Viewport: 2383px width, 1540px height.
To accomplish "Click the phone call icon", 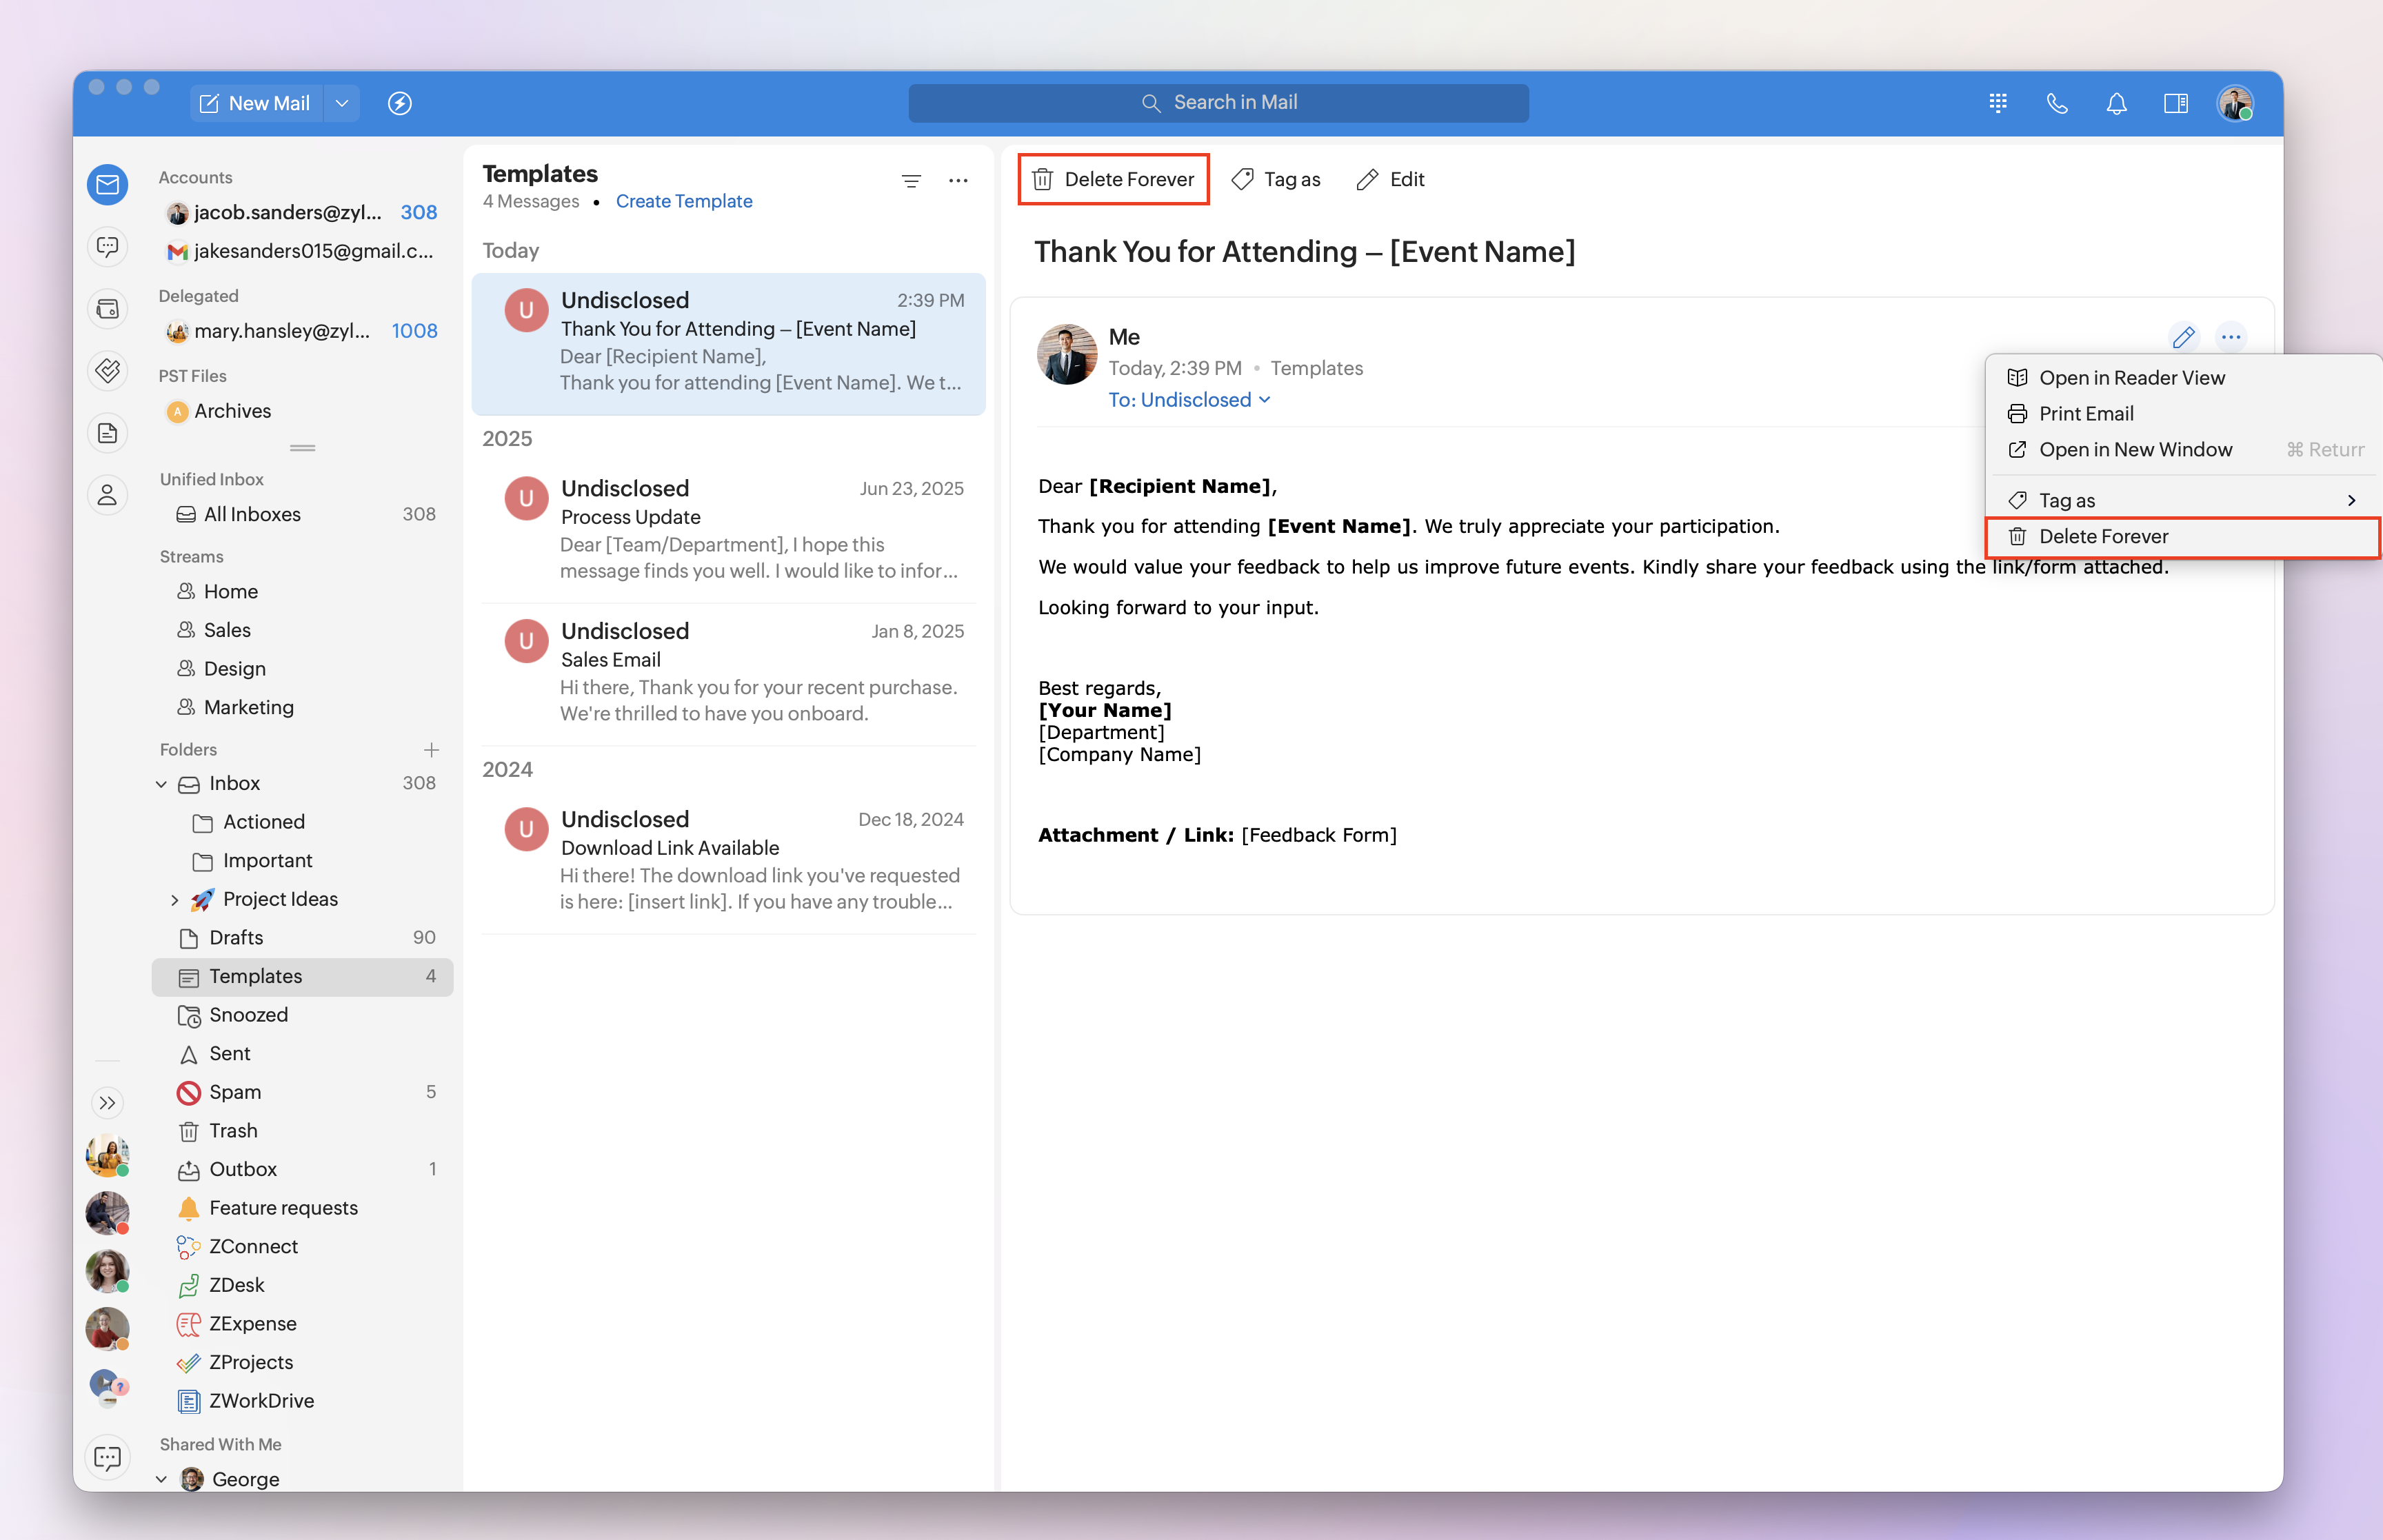I will [2056, 103].
